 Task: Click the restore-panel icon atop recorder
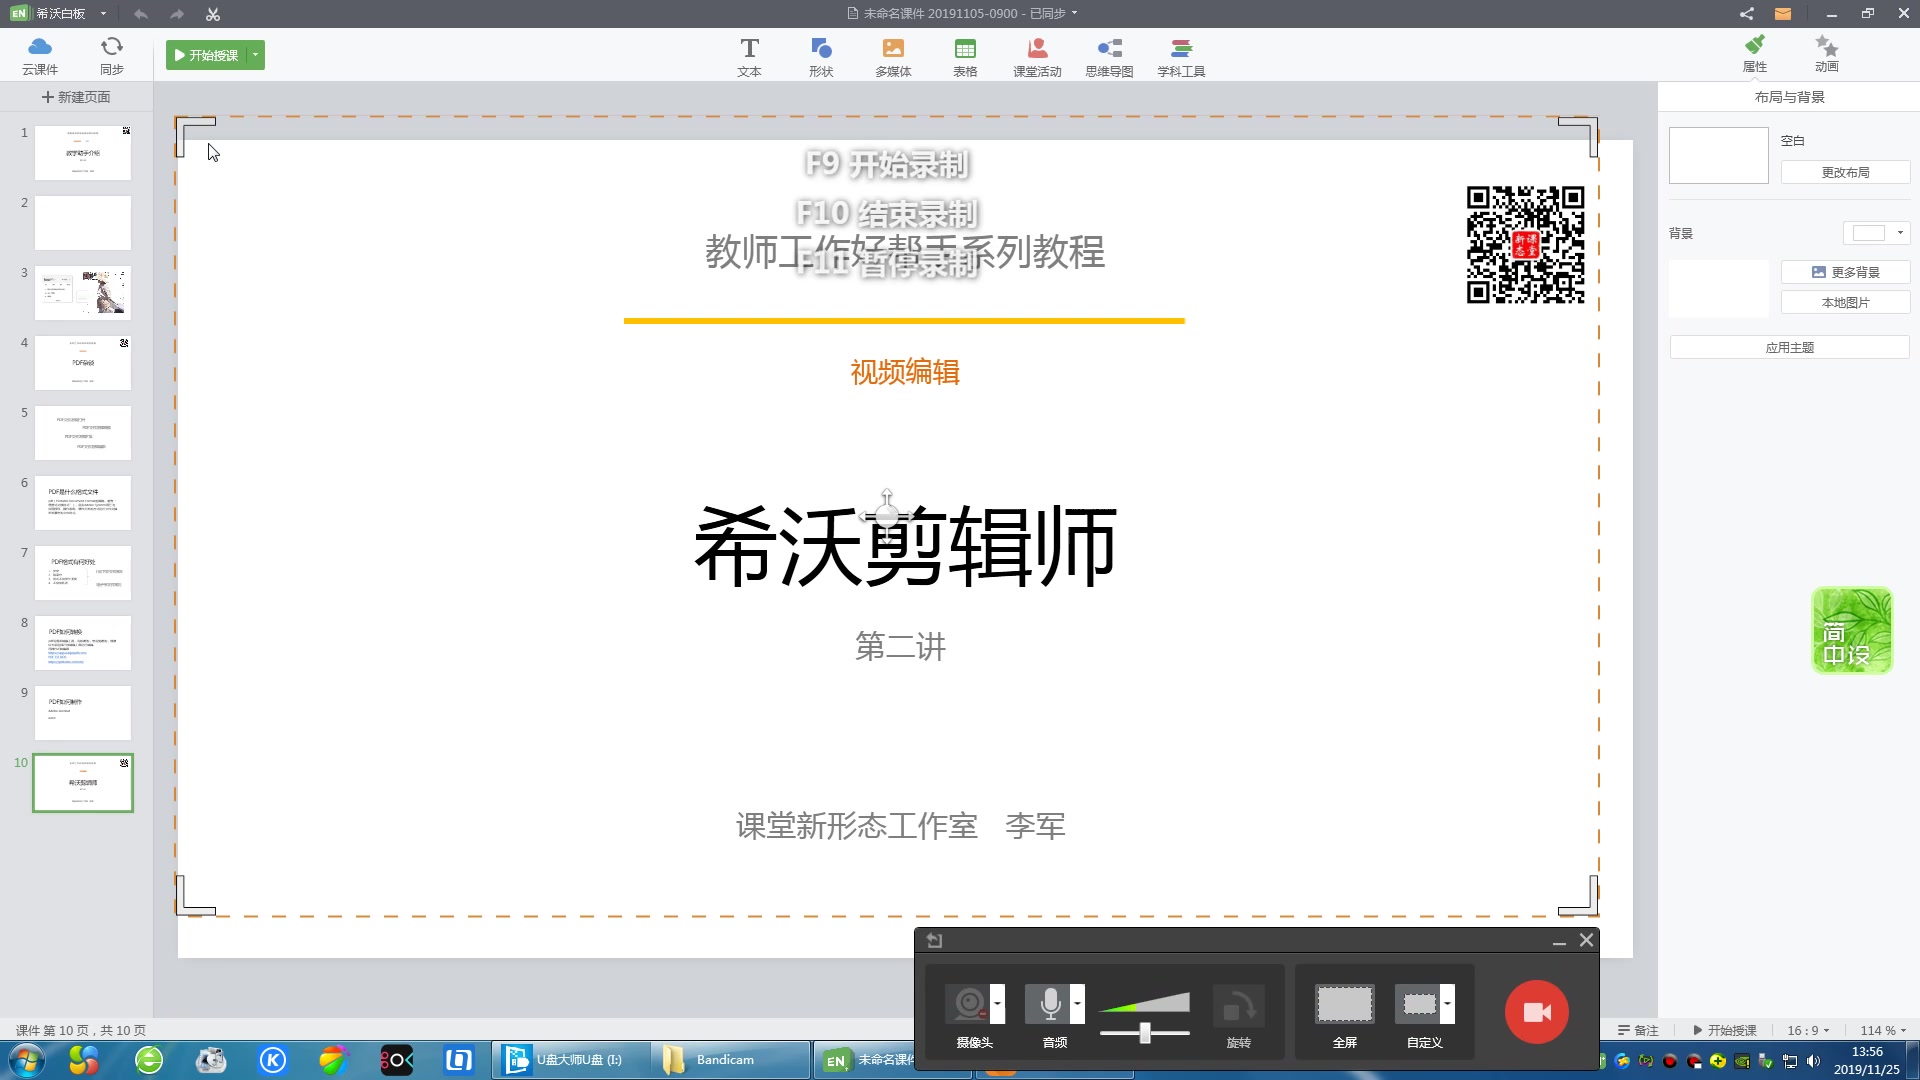(x=935, y=940)
